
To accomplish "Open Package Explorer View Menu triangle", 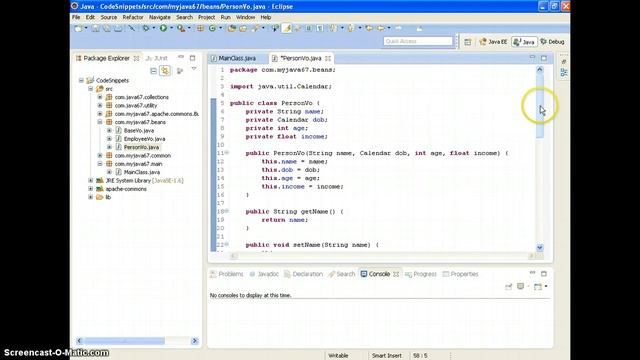I will point(194,69).
